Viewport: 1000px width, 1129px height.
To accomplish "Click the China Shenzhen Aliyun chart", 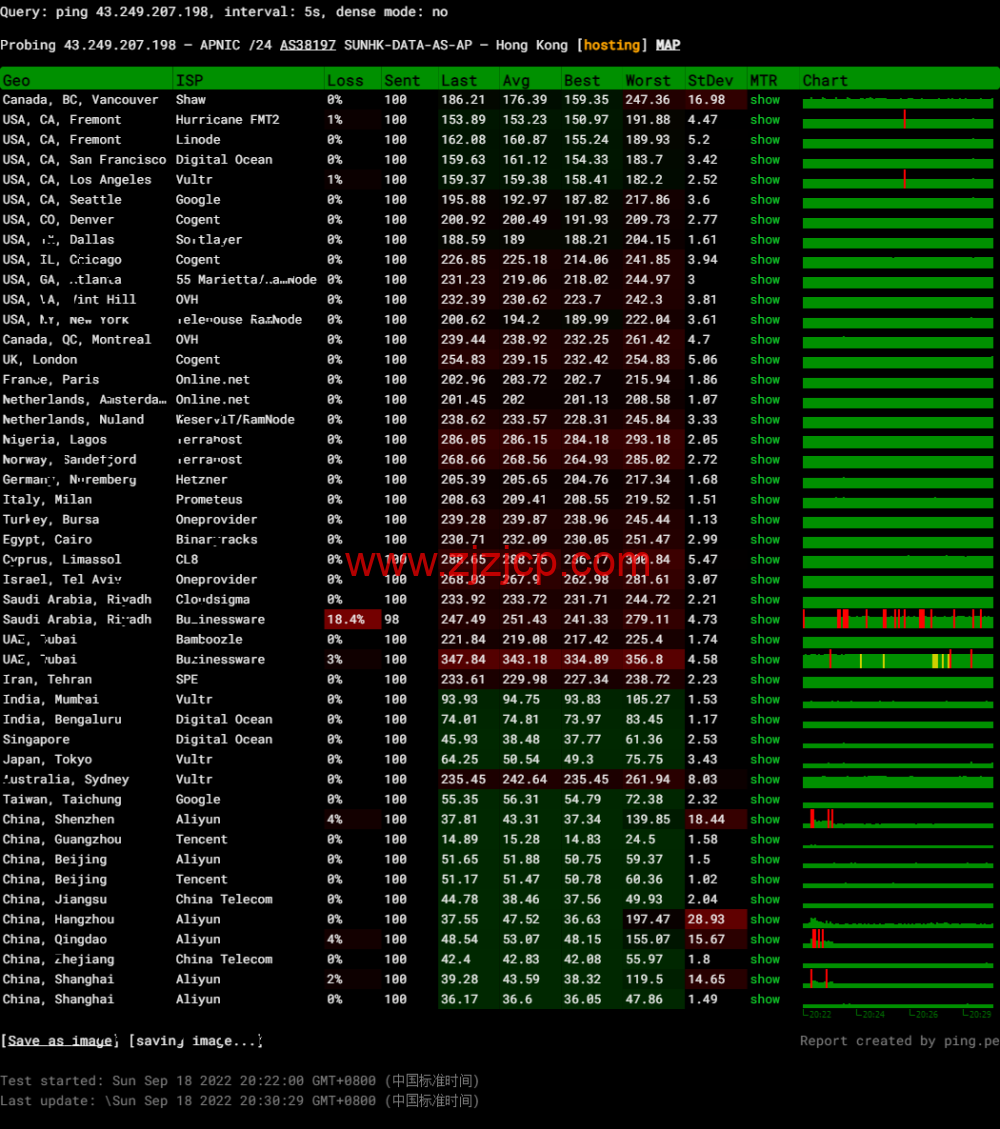I will click(x=897, y=820).
